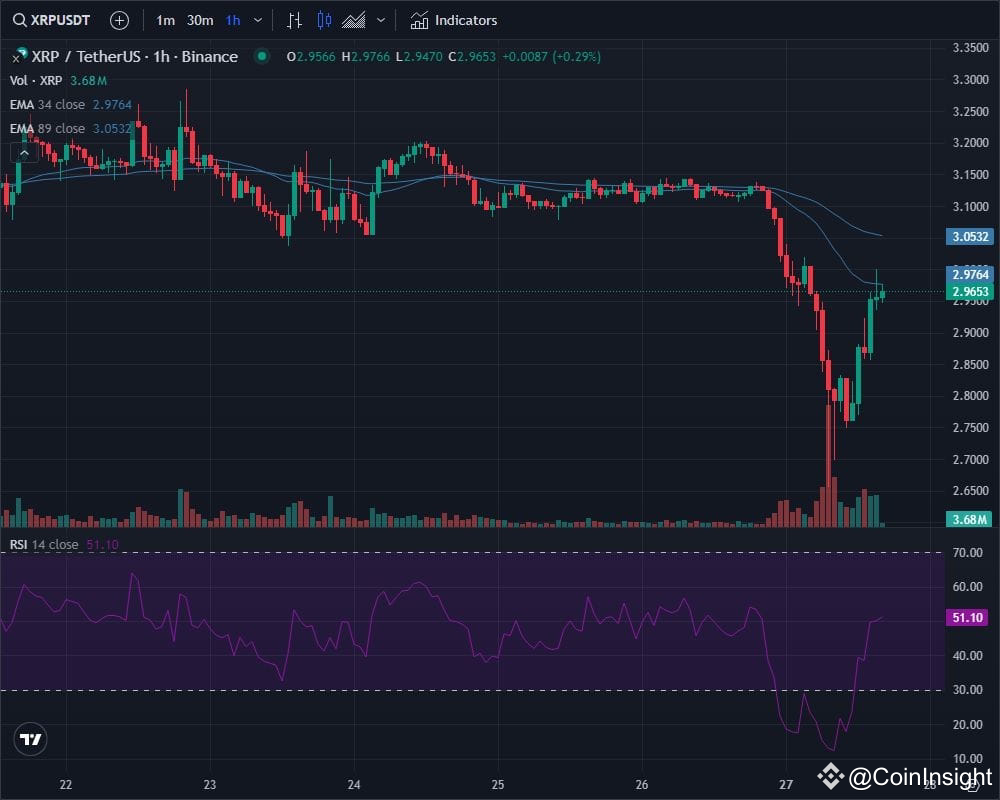
Task: Click the bar replay style icon in toolbar
Action: tap(294, 19)
